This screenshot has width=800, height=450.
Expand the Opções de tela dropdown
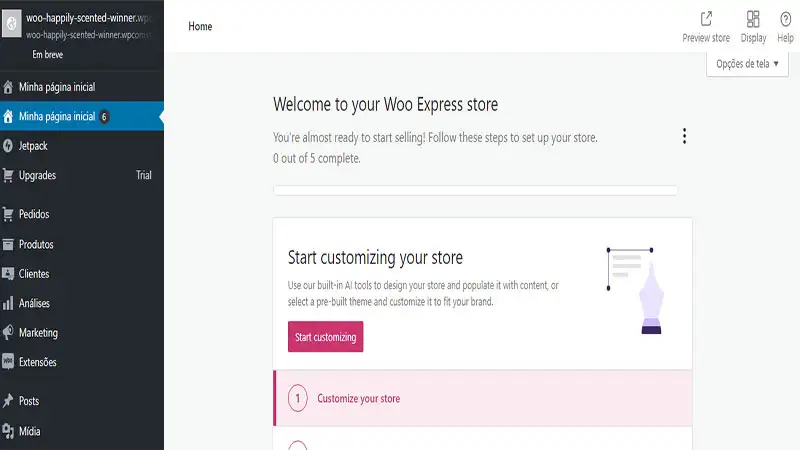point(747,64)
